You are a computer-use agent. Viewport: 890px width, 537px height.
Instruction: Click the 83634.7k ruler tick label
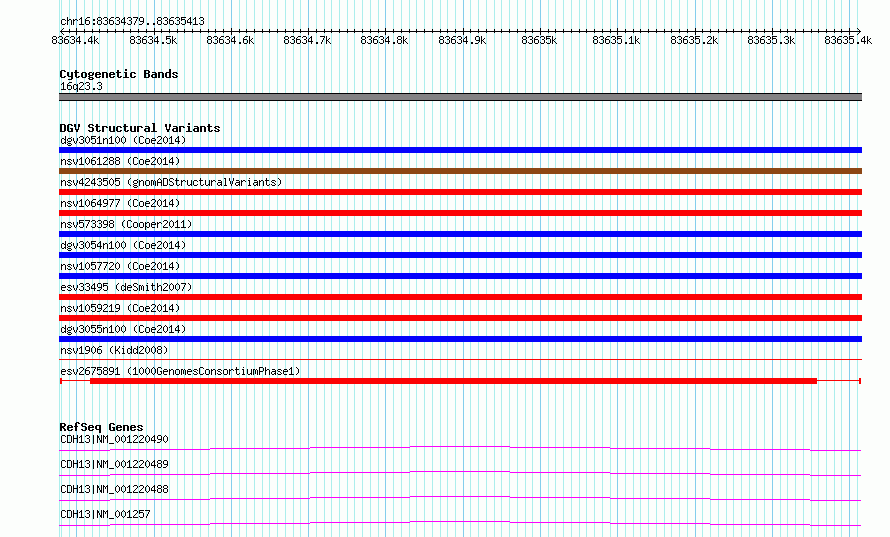pyautogui.click(x=307, y=40)
